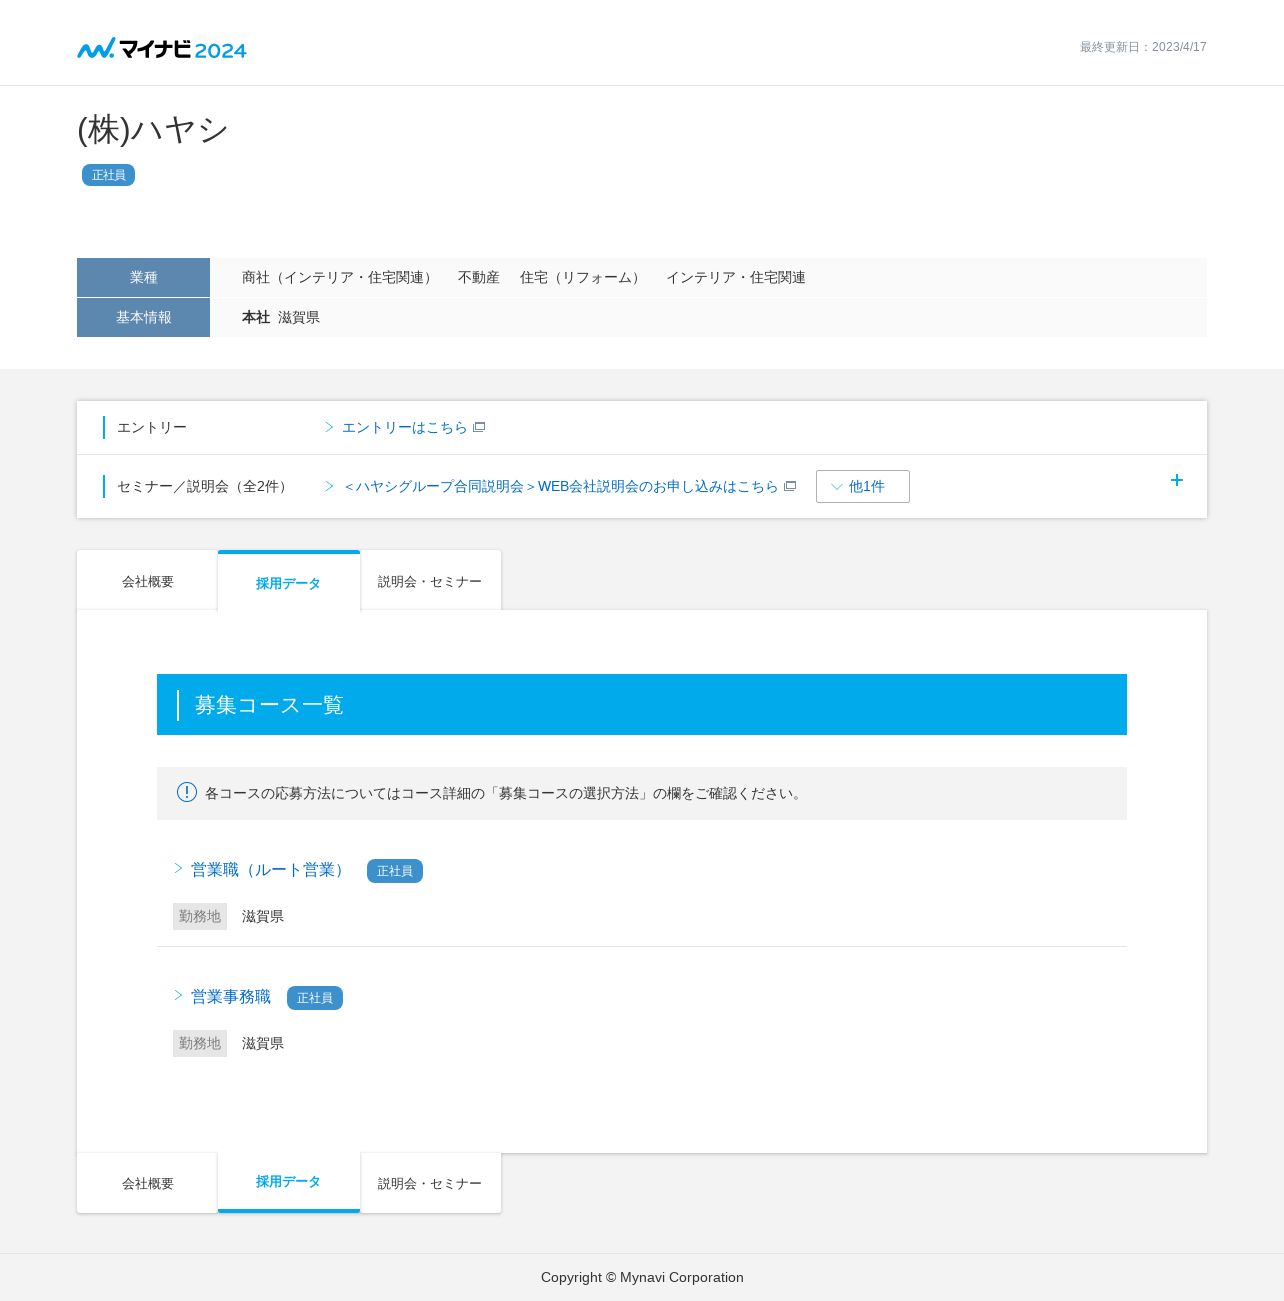Expand the 他1件 seminar dropdown

coord(863,486)
